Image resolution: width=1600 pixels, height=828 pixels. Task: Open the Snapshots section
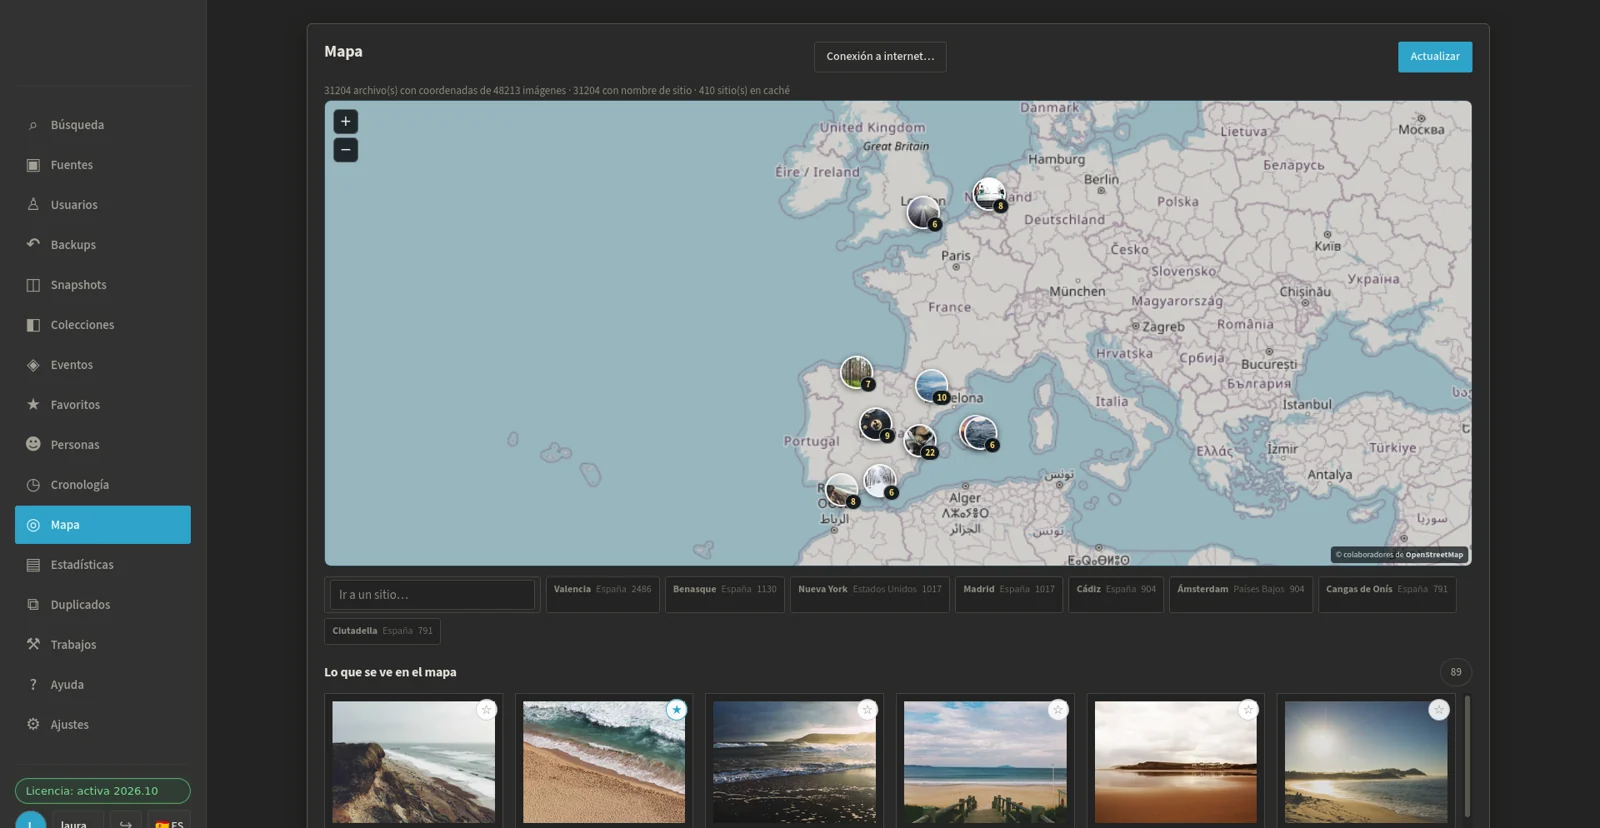pos(103,285)
